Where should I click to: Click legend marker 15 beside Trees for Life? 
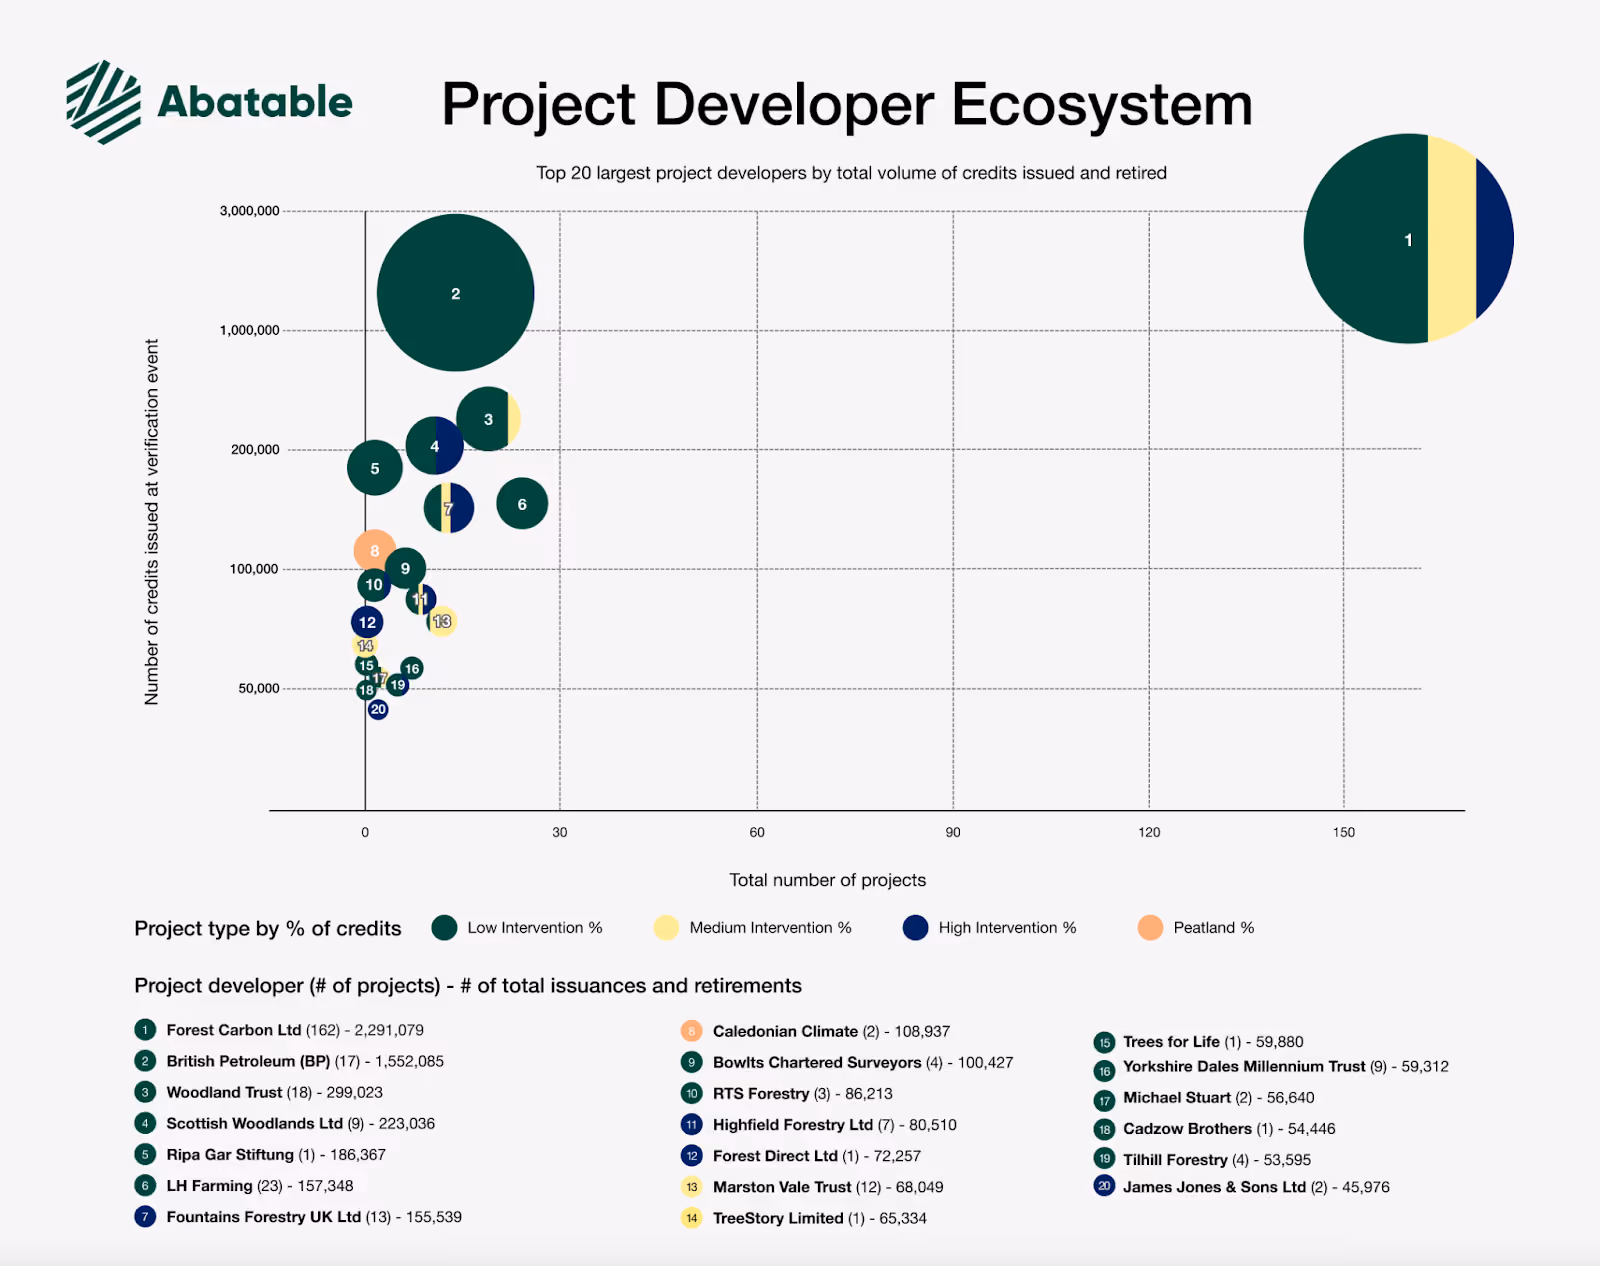point(1104,1042)
